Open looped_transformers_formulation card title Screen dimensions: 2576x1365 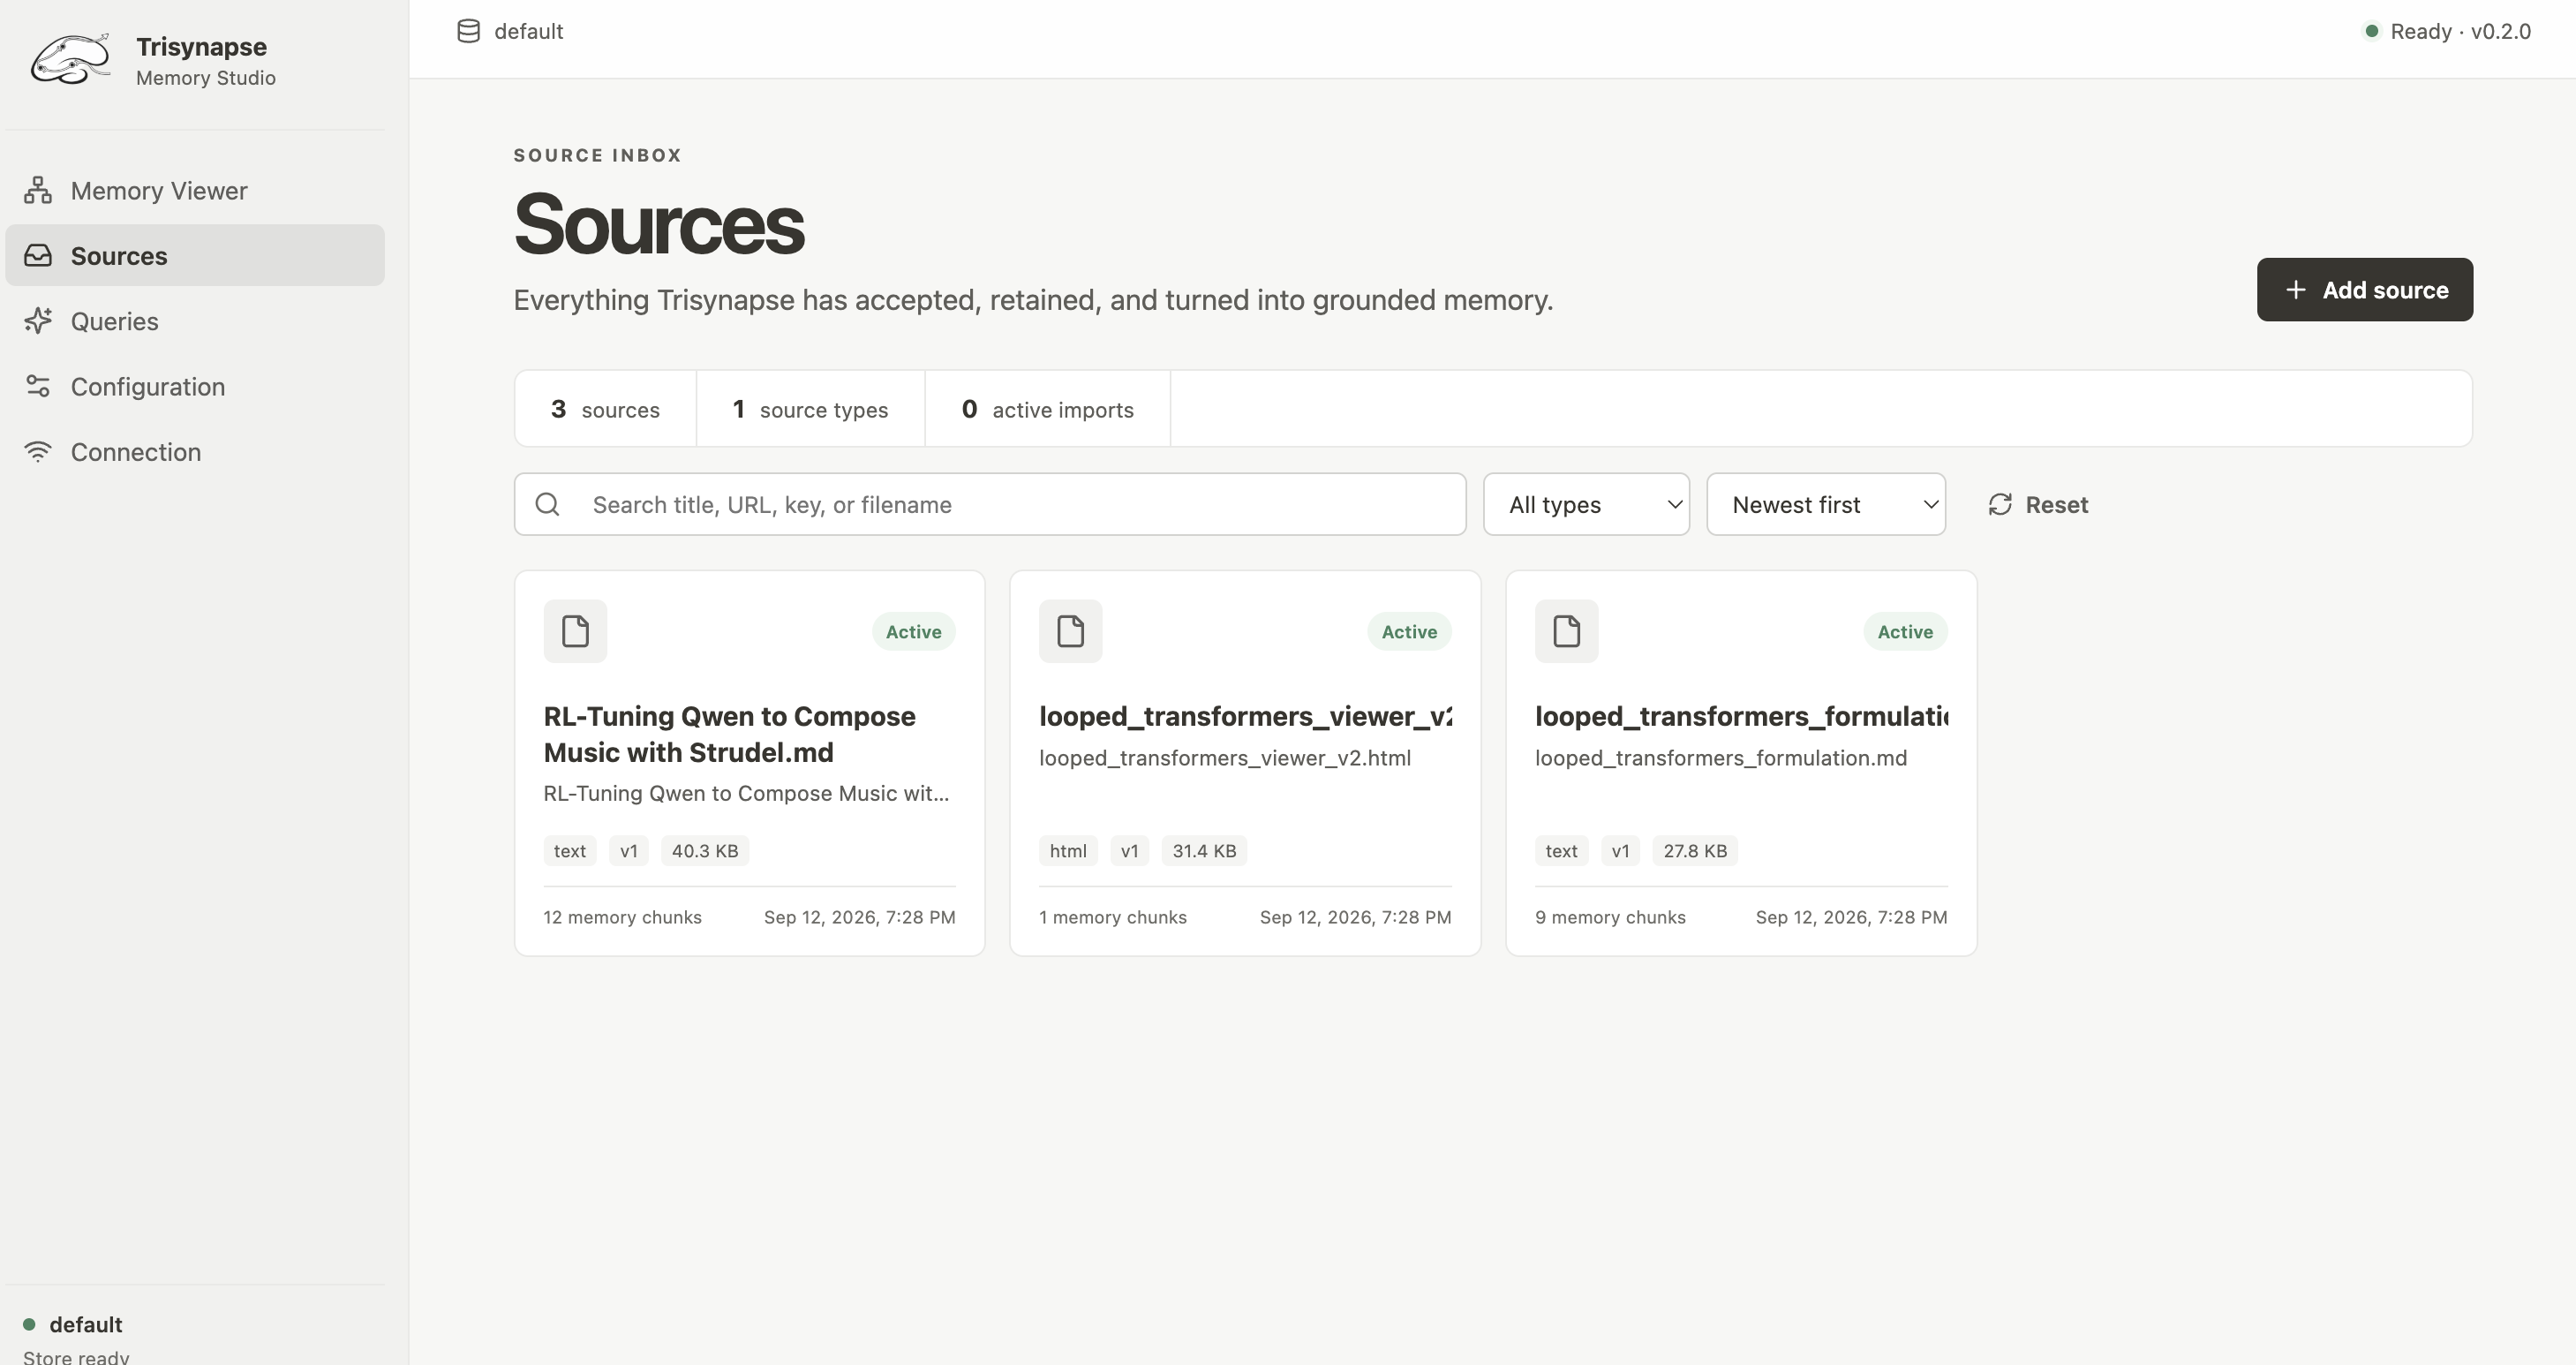(1741, 716)
